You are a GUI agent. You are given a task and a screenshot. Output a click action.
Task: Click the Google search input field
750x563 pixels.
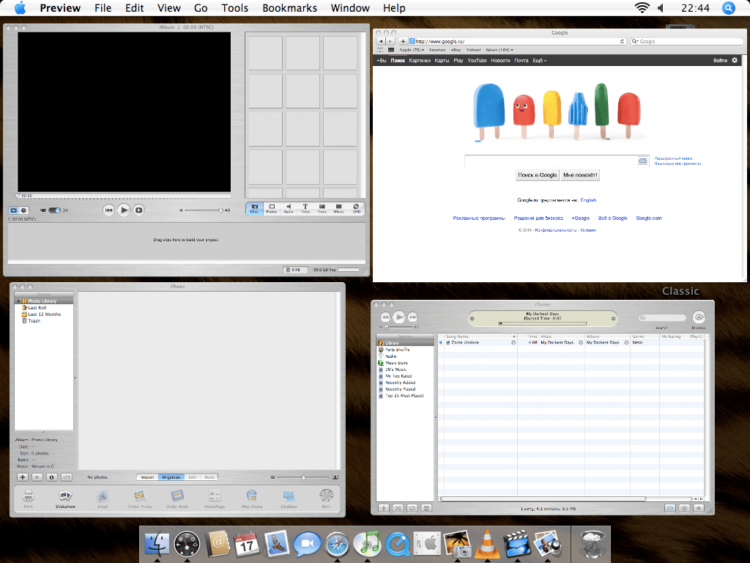coord(551,161)
